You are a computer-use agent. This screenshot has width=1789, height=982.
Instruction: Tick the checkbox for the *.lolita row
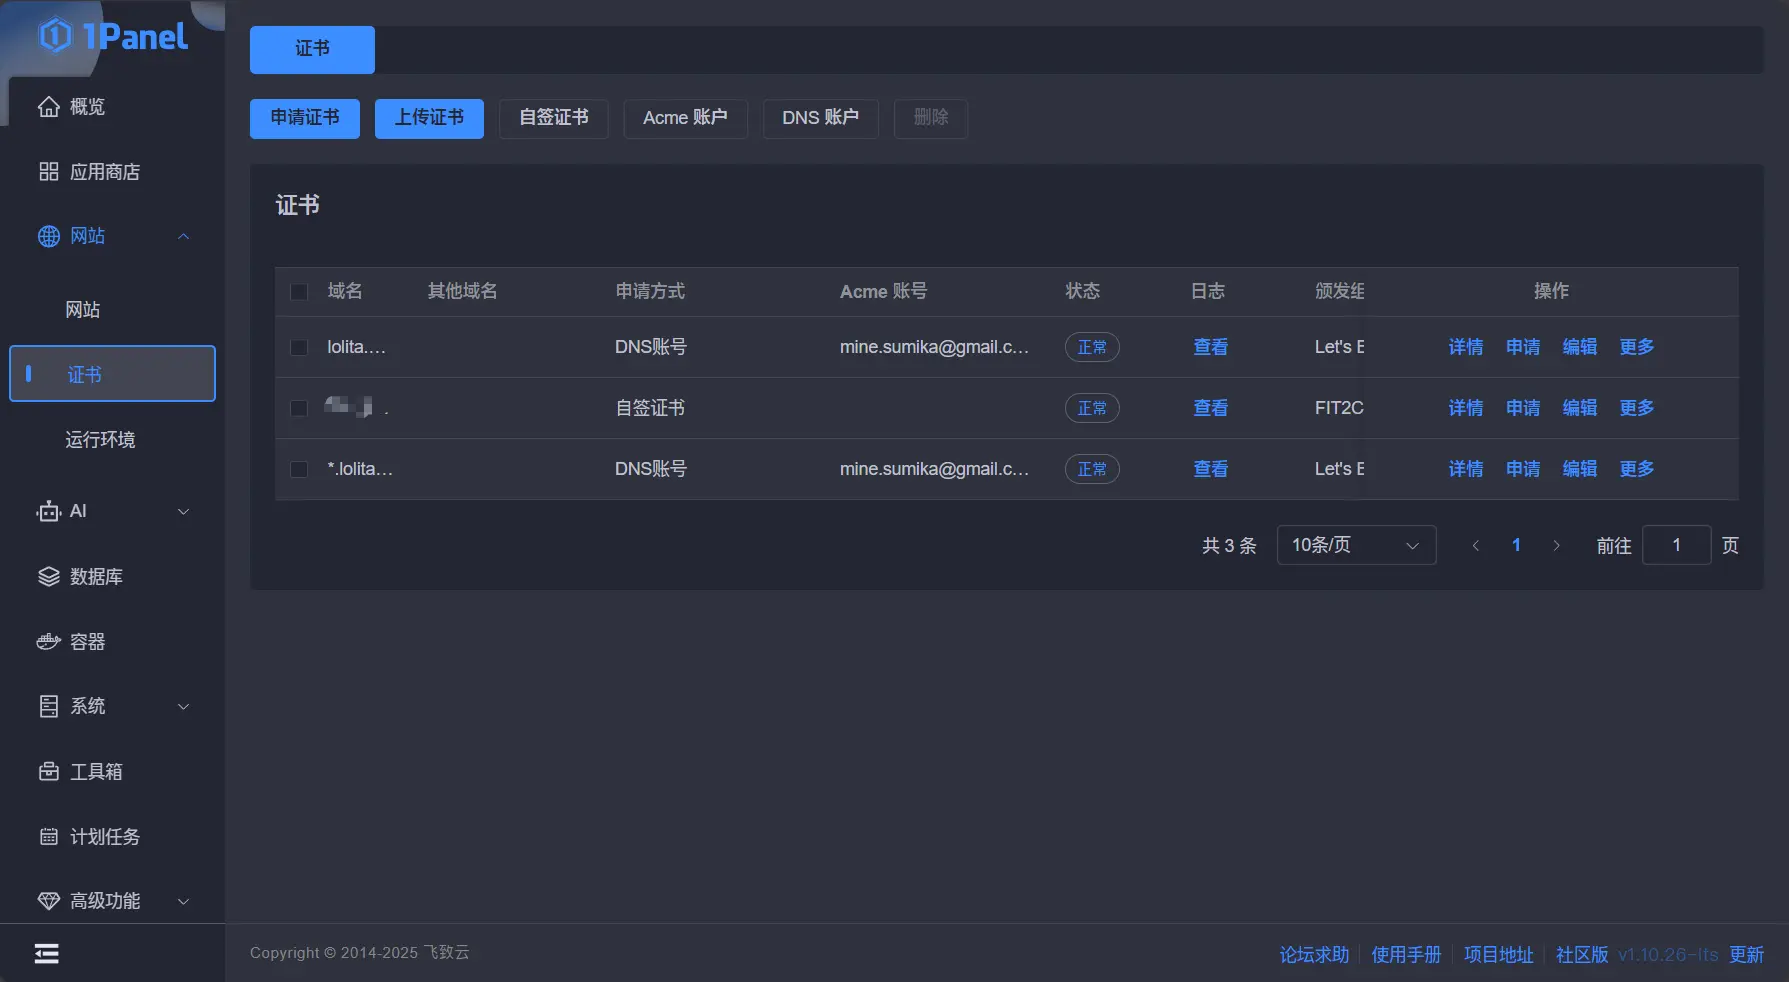(298, 470)
